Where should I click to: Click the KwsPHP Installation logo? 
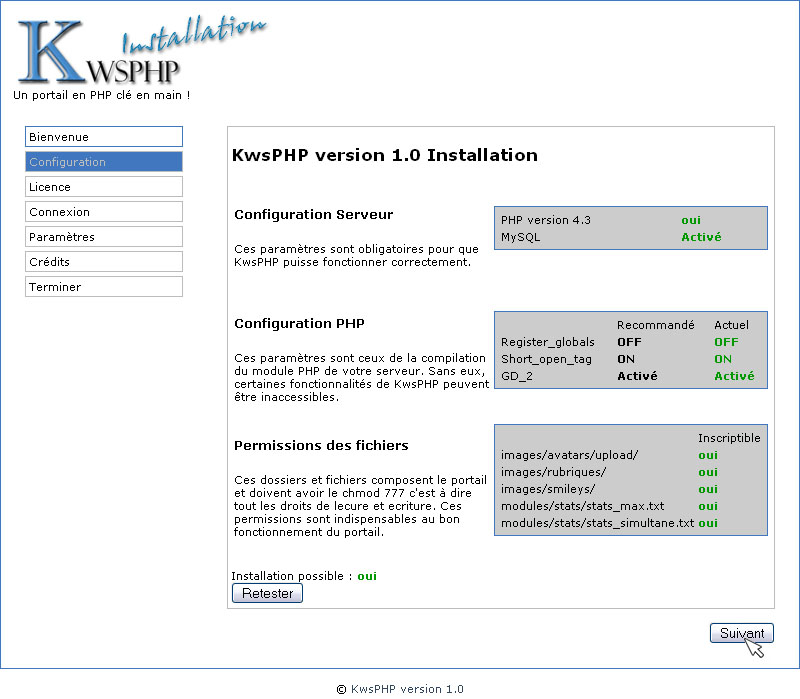click(141, 51)
